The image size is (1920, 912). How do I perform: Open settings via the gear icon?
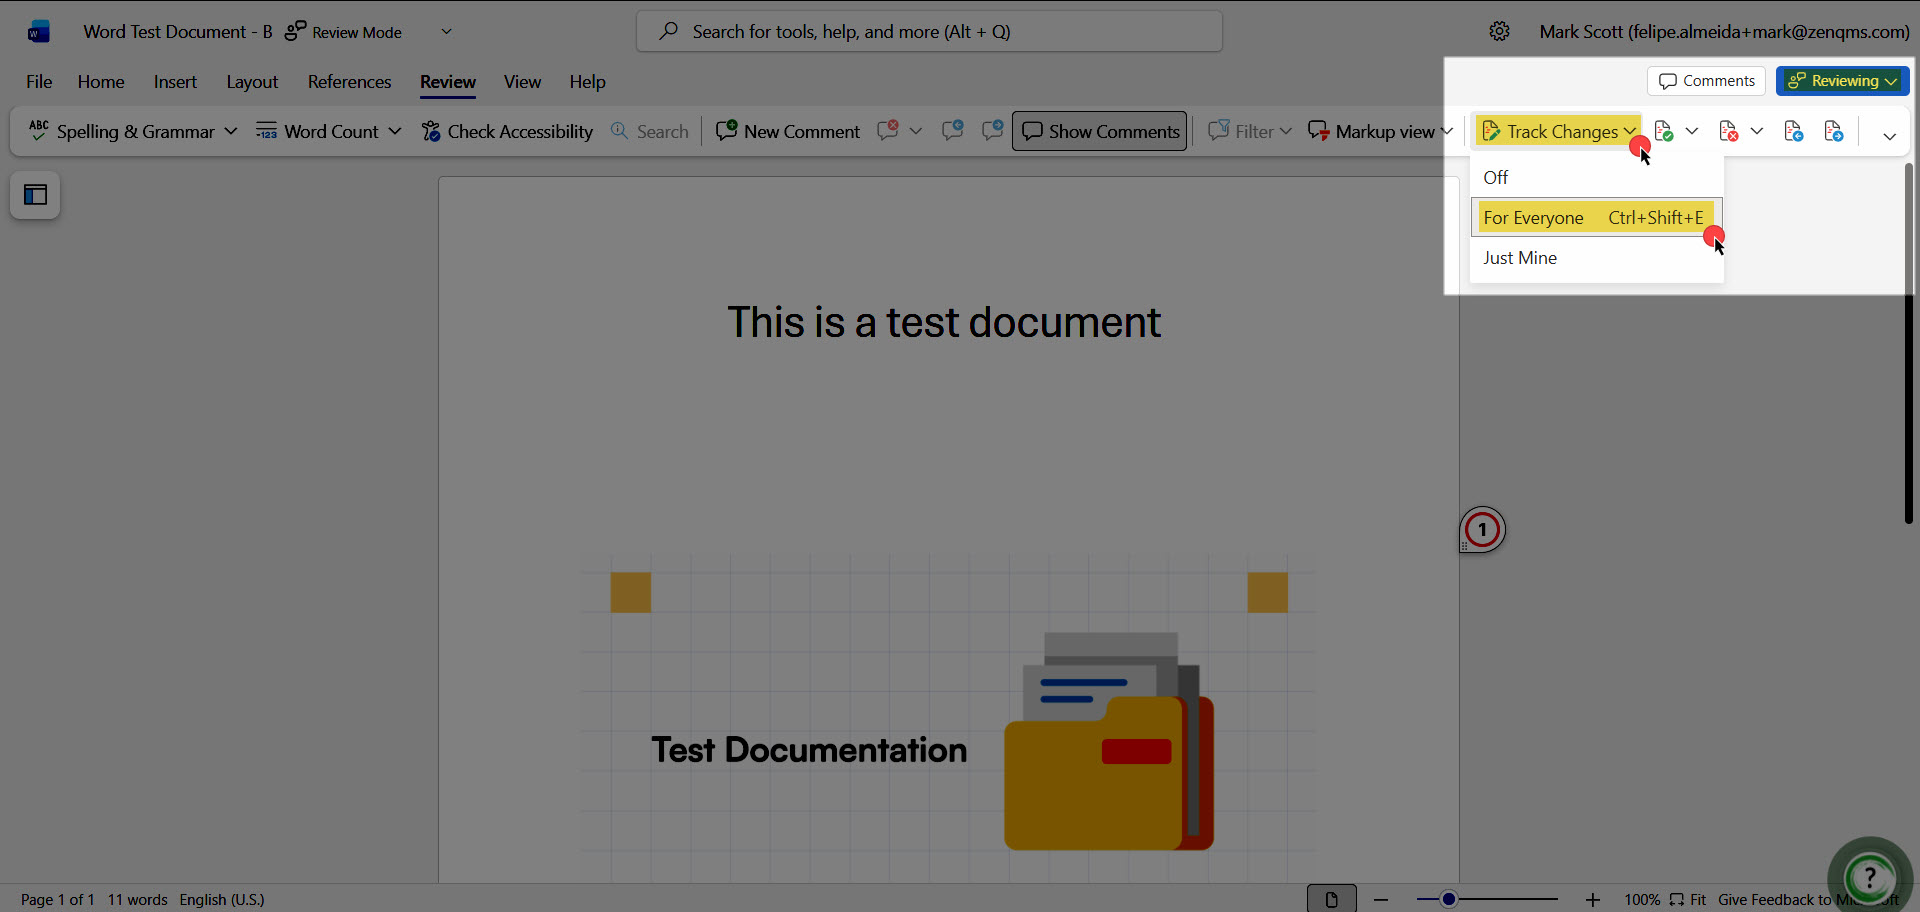[x=1499, y=31]
